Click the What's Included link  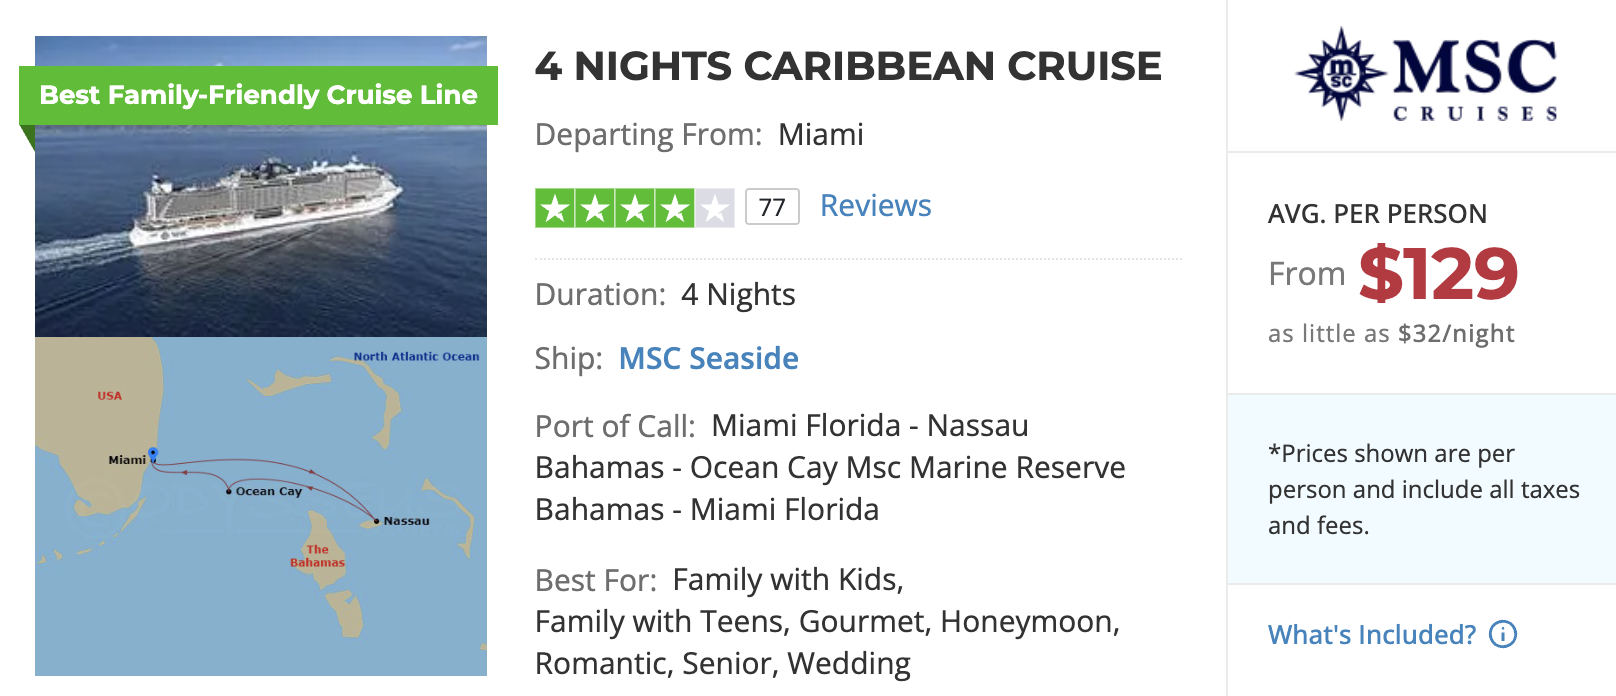(x=1372, y=634)
